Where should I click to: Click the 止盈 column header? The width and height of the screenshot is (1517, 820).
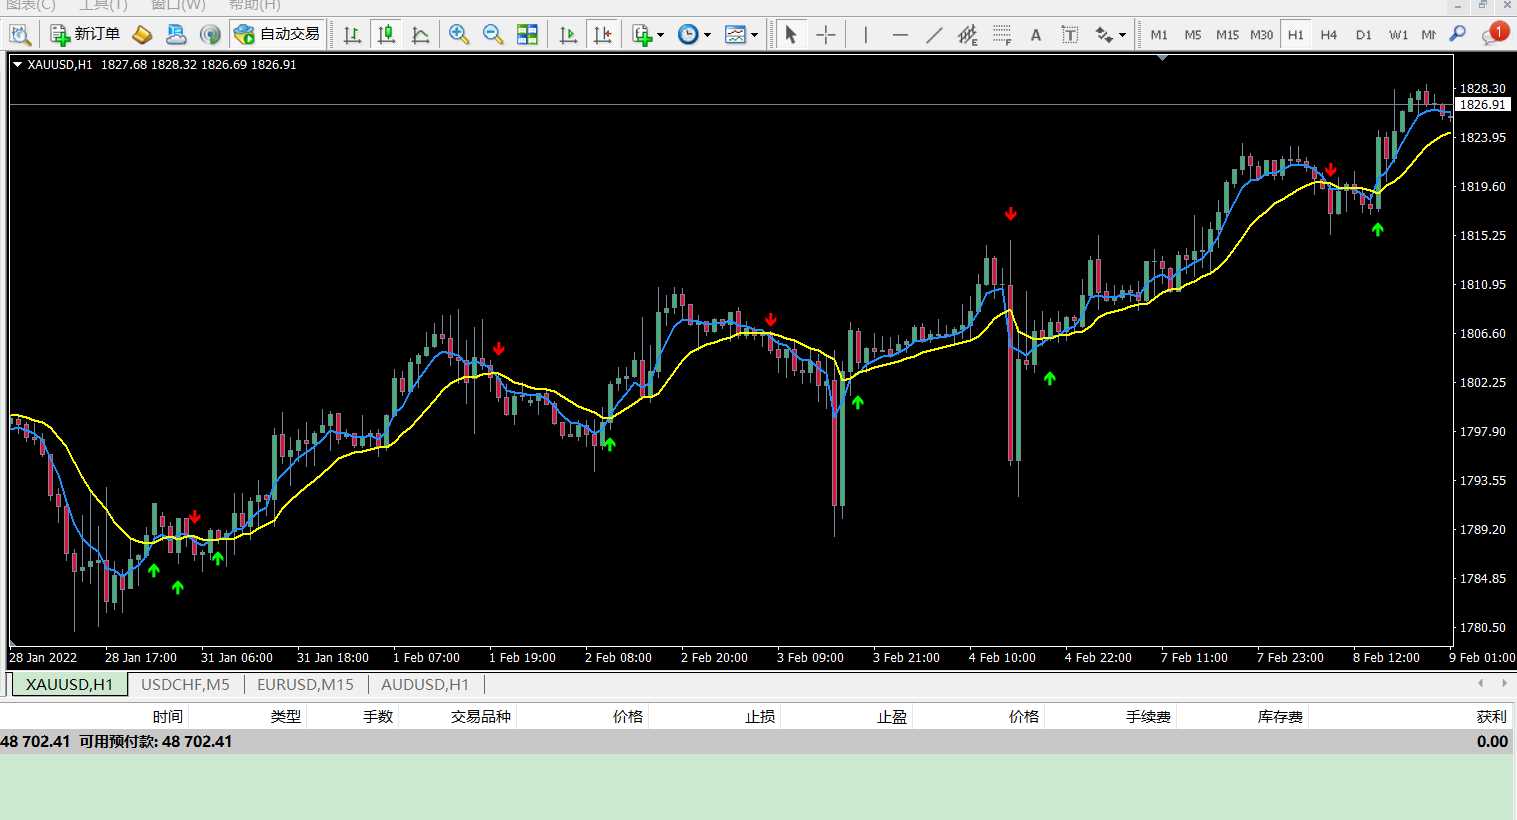point(892,716)
